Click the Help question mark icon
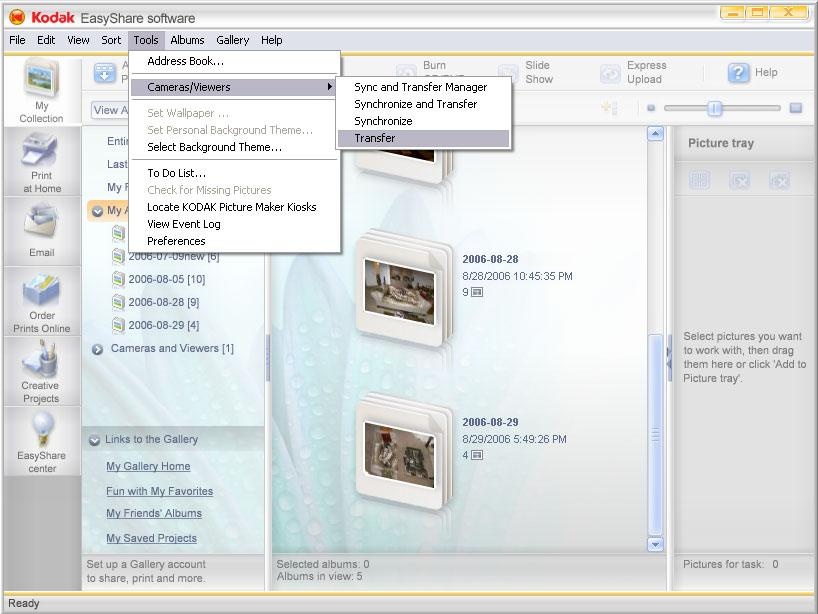Viewport: 818px width, 614px height. [738, 73]
